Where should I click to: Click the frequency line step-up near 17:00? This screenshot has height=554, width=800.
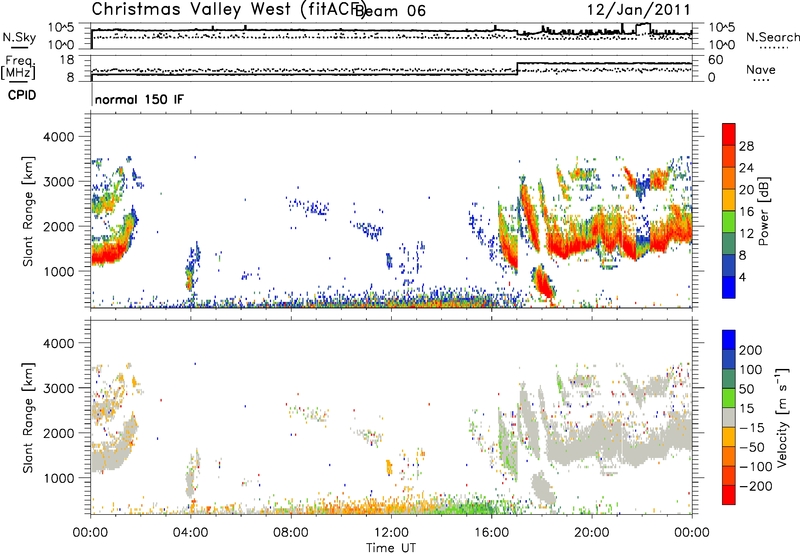tap(517, 69)
